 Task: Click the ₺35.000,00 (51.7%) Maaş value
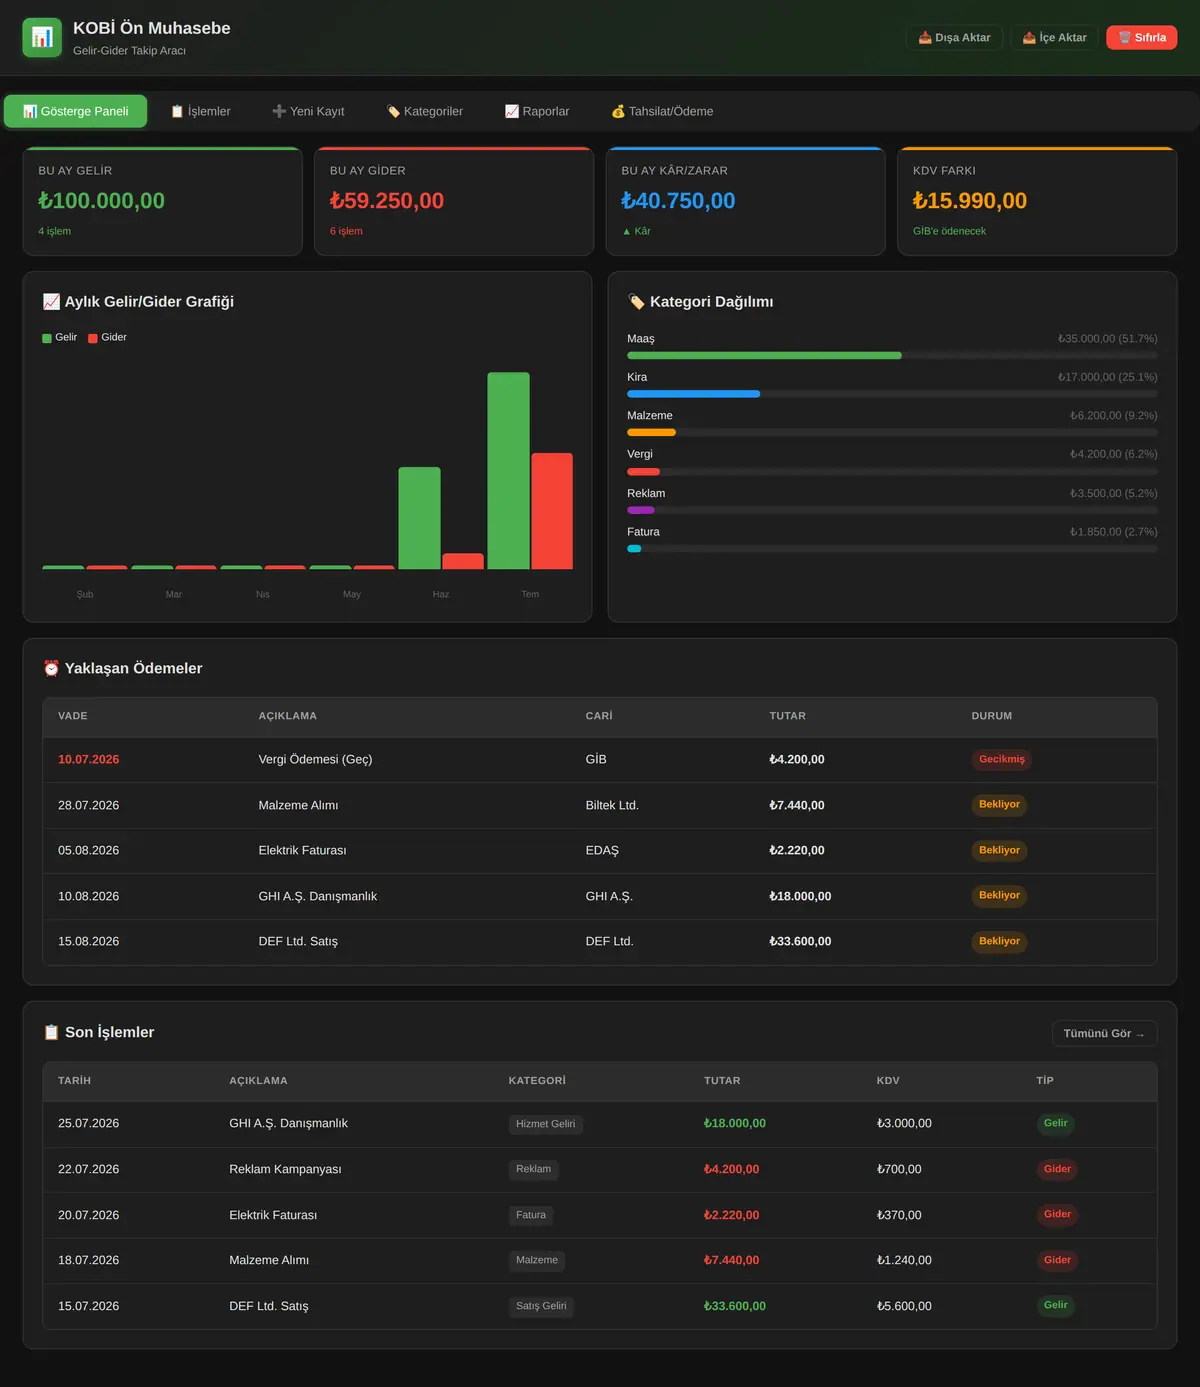click(x=1107, y=339)
